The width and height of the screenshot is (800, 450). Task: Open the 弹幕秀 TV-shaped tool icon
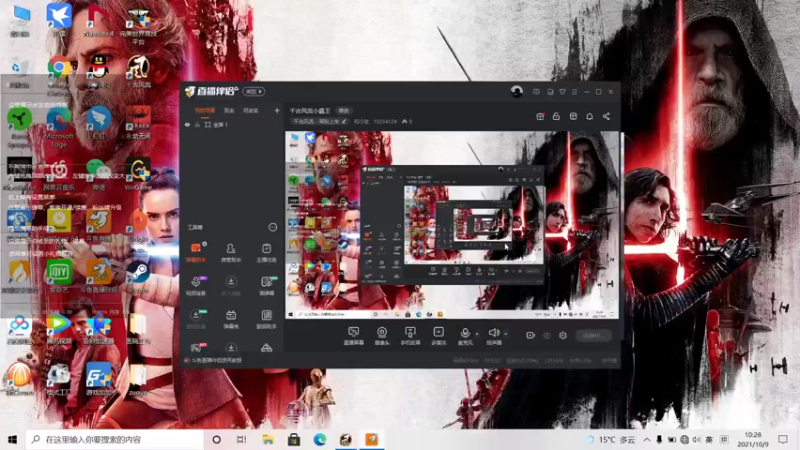coord(231,319)
